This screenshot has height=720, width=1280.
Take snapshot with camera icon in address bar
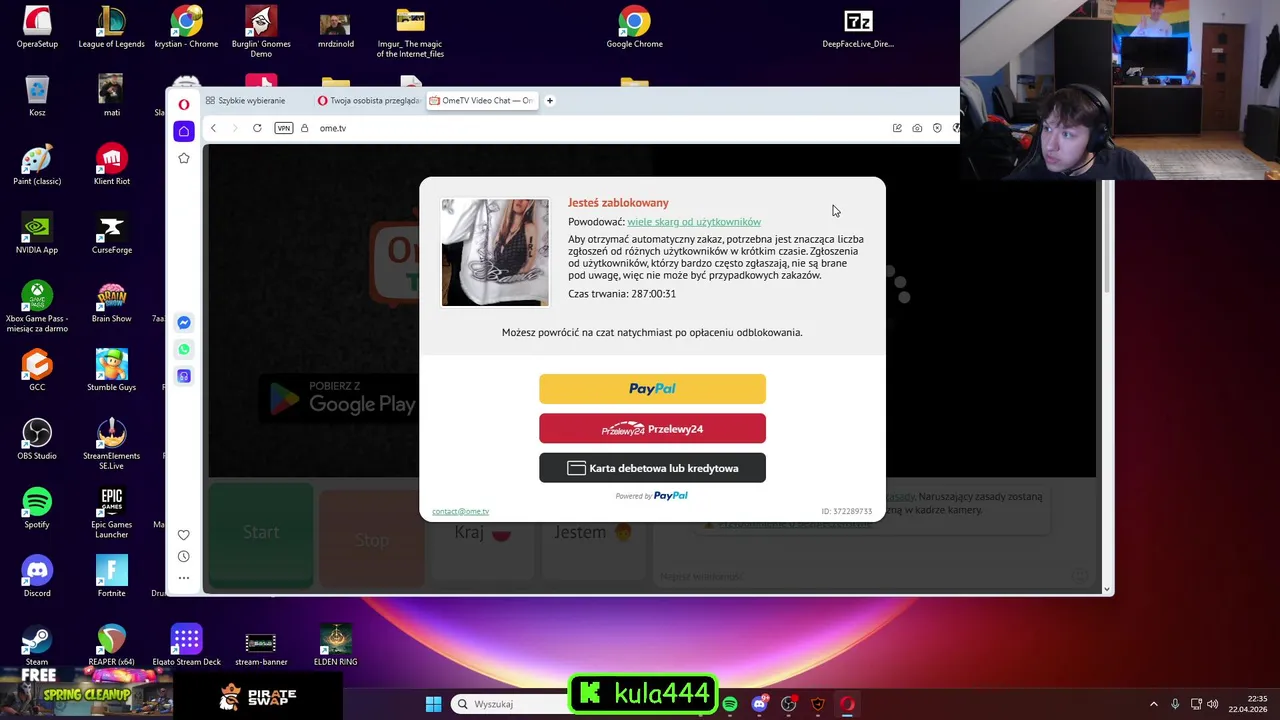[x=917, y=128]
